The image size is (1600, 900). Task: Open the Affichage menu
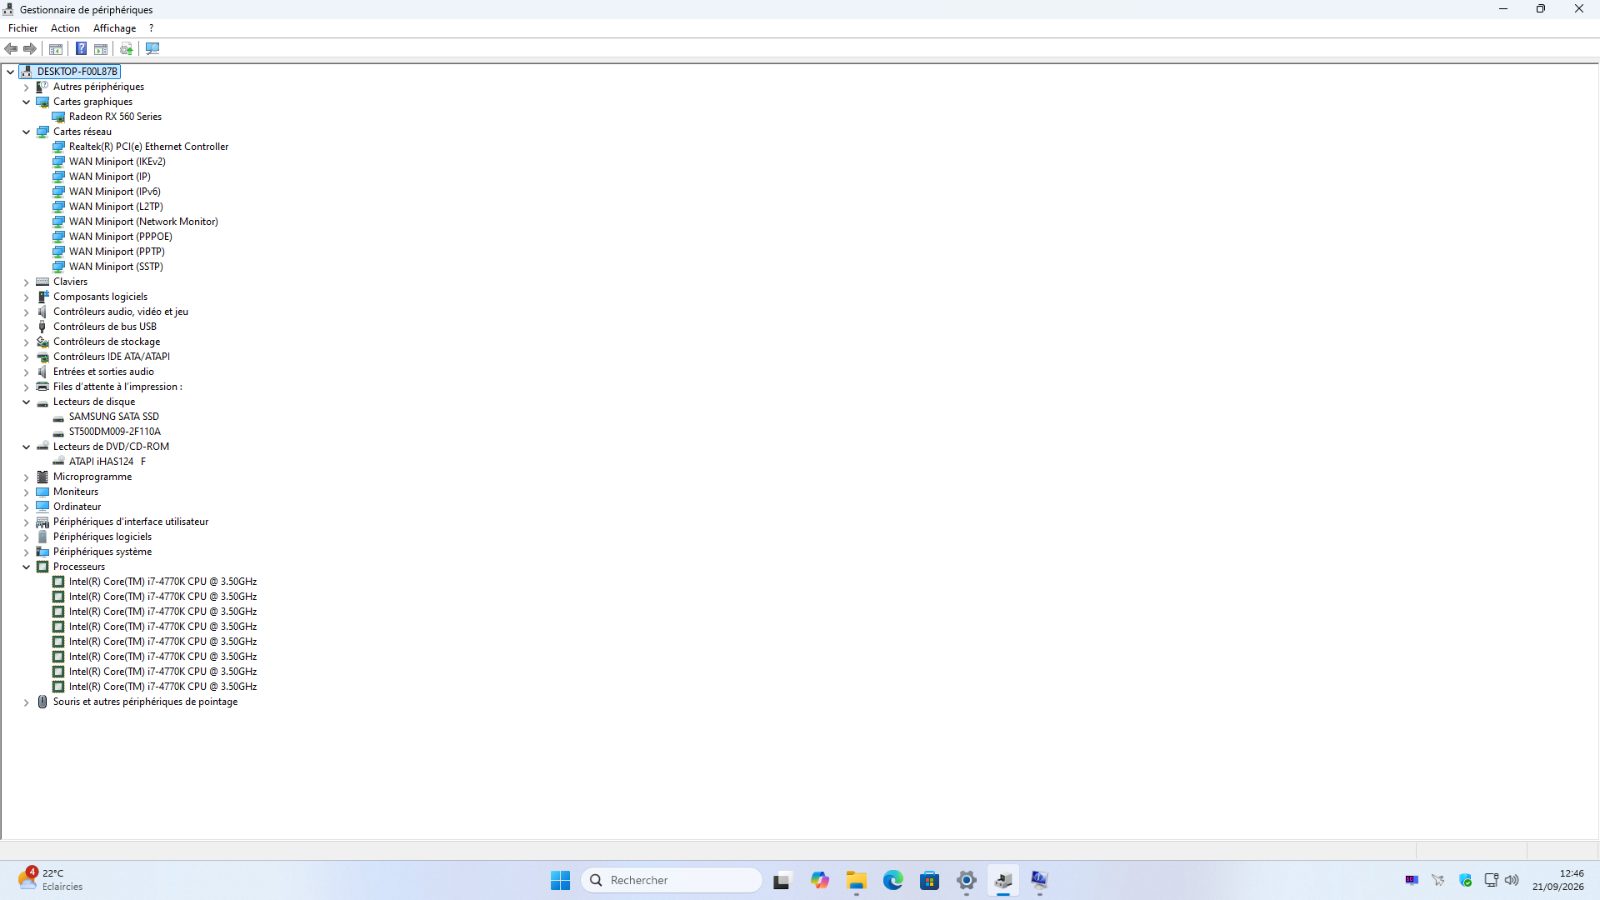point(114,28)
